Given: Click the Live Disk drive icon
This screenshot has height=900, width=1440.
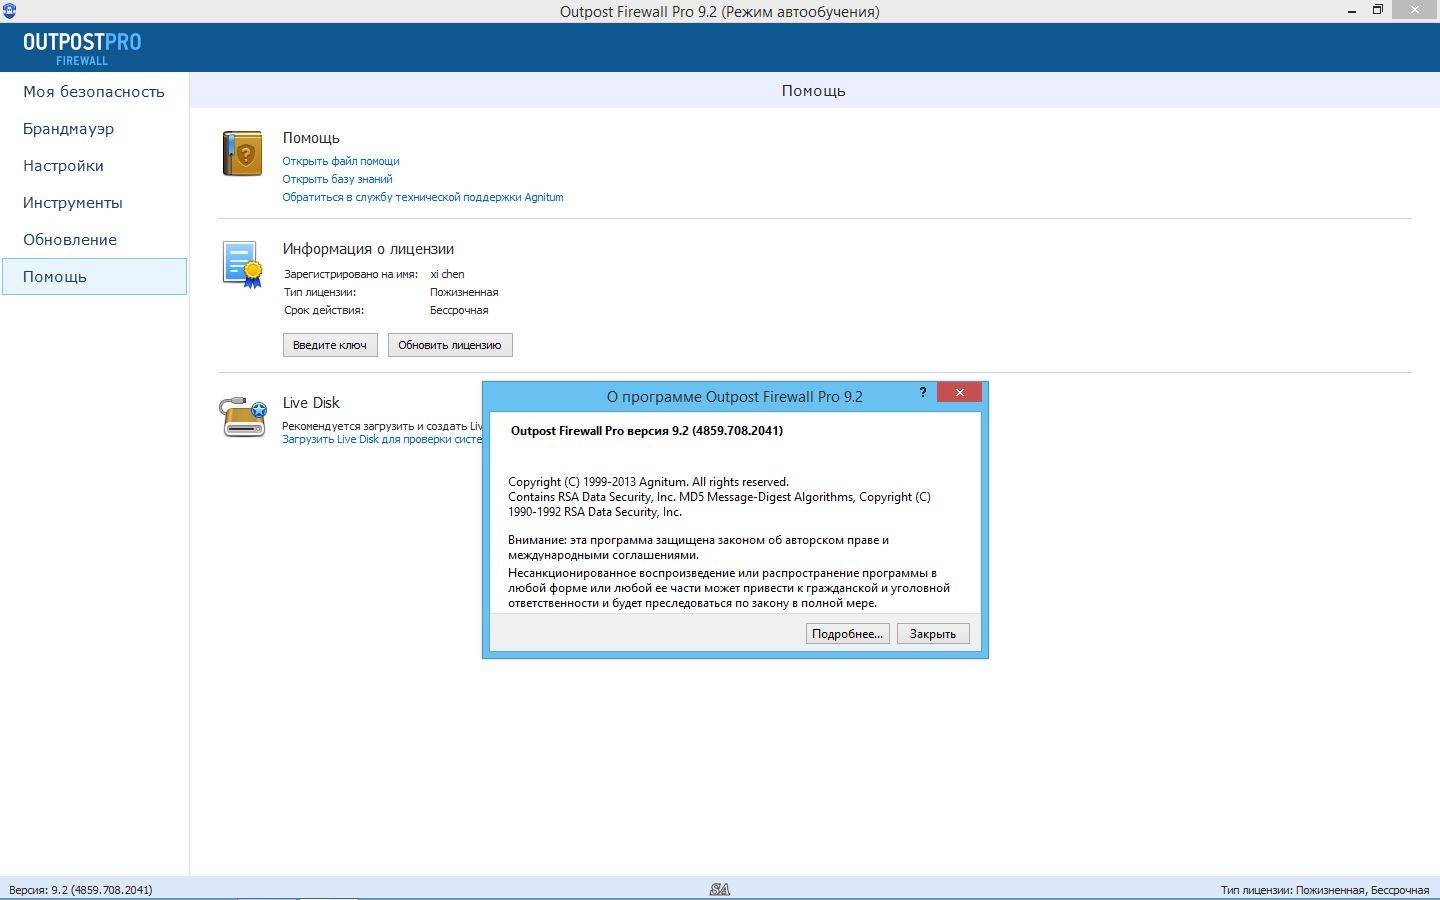Looking at the screenshot, I should [x=243, y=417].
